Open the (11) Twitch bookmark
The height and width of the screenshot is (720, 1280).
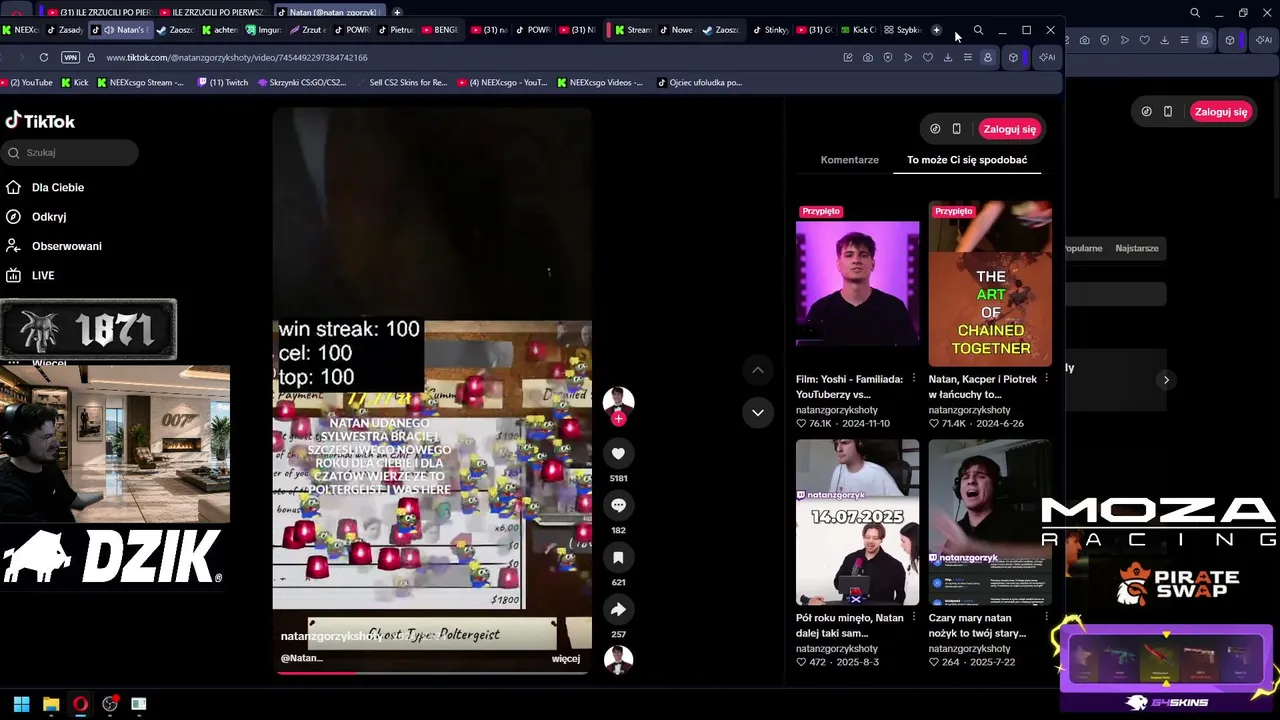[x=223, y=83]
